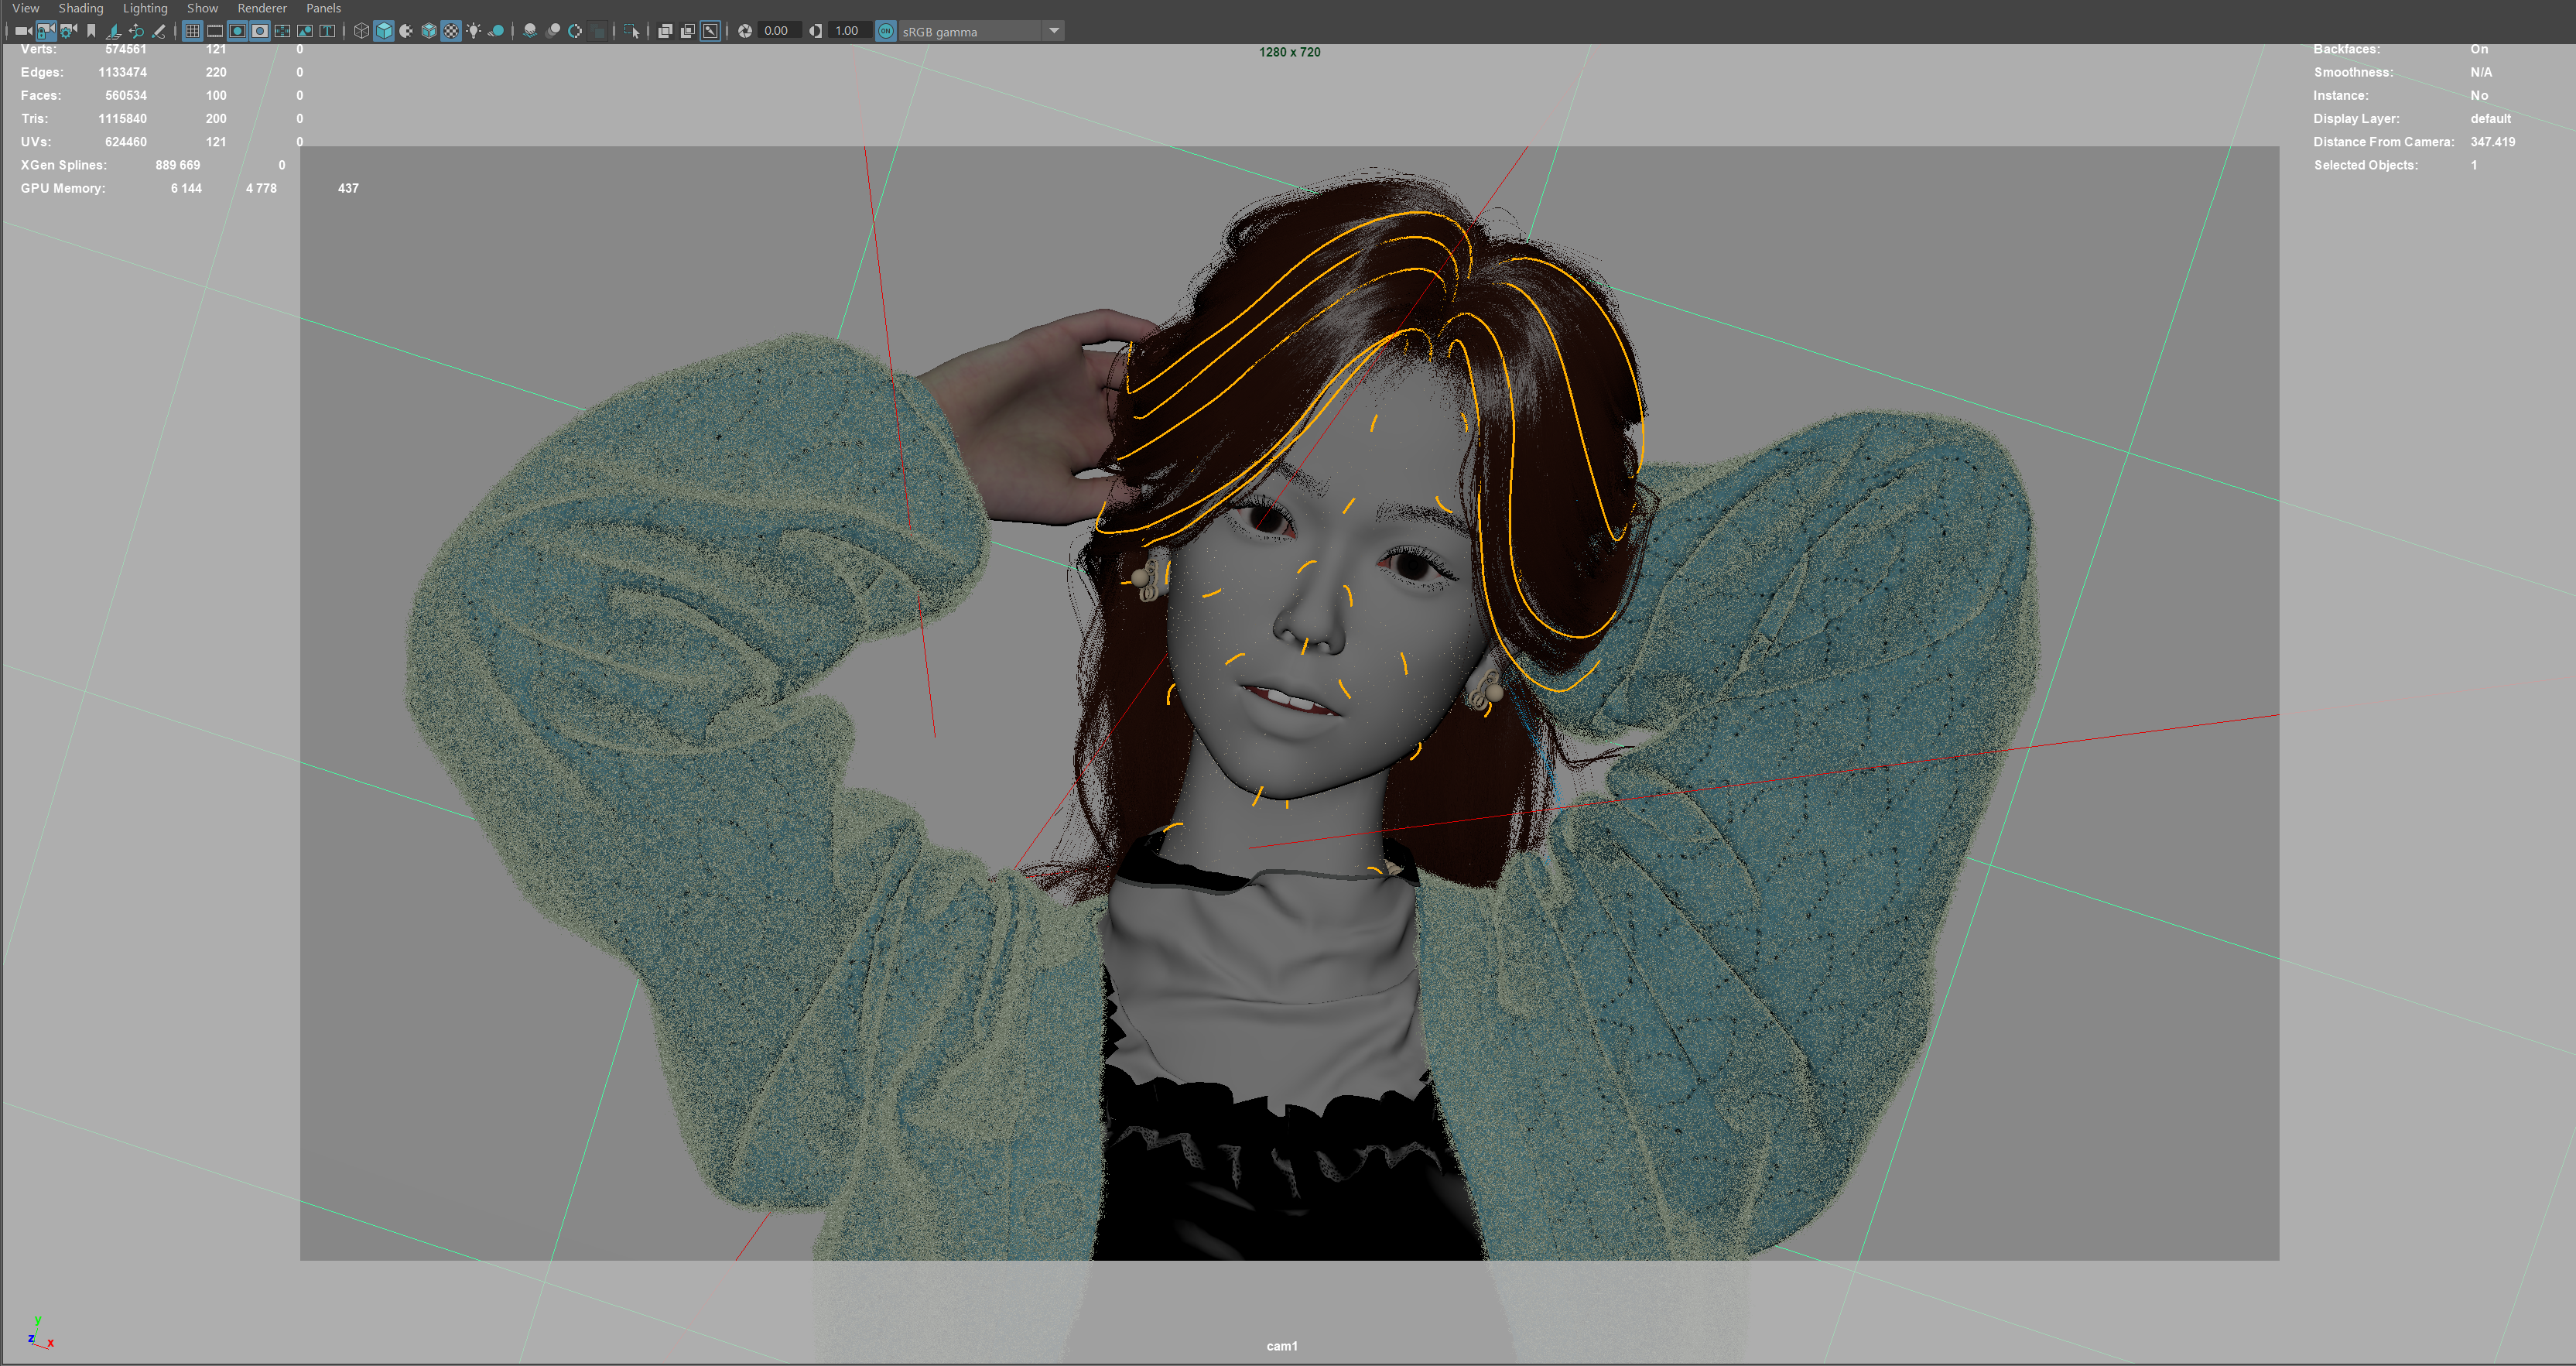This screenshot has width=2576, height=1366.
Task: Toggle the Safe Title overlay
Action: (x=327, y=31)
